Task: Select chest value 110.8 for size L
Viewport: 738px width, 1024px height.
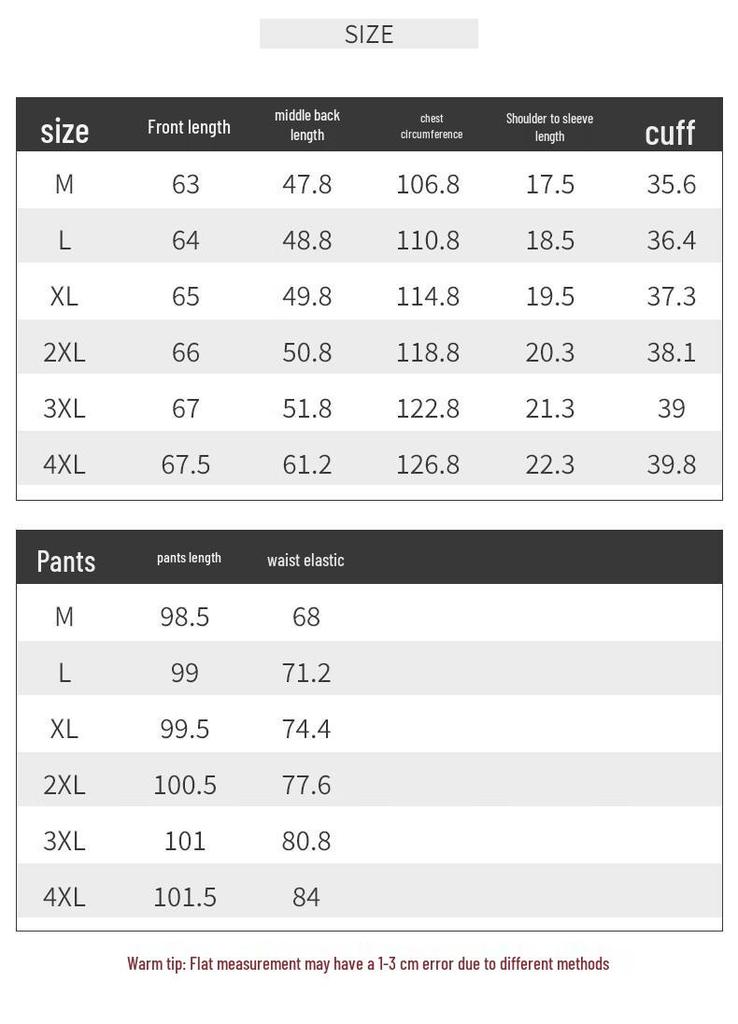Action: (428, 240)
